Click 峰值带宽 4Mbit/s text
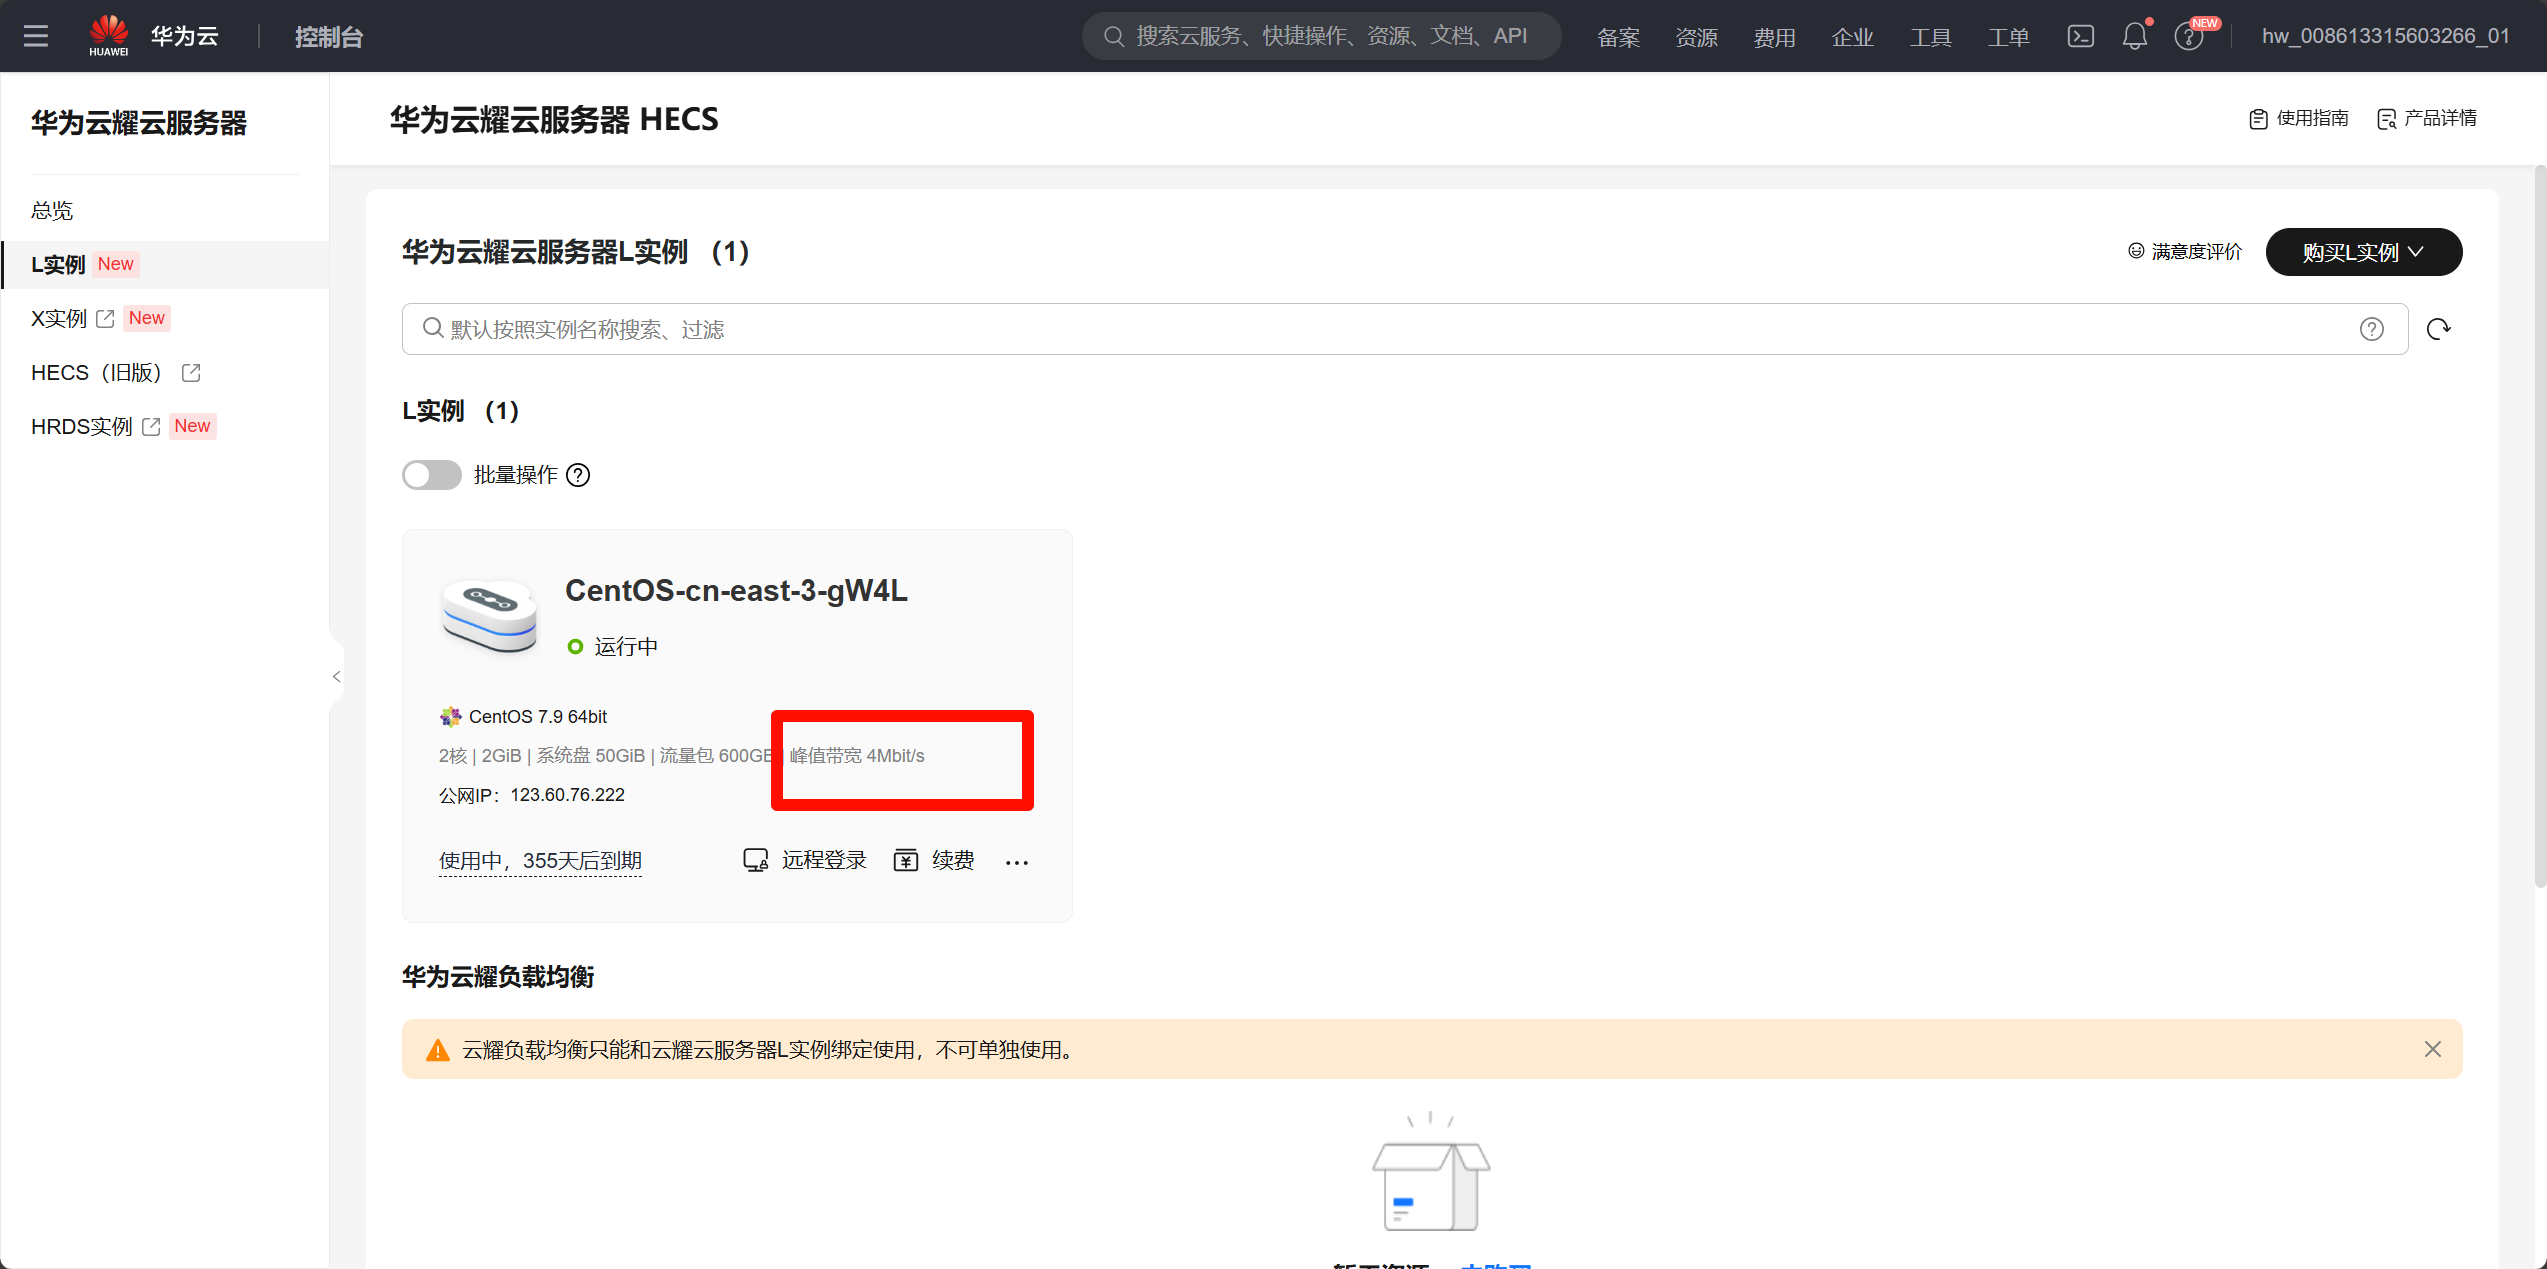Screen dimensions: 2547x1269 tap(857, 756)
